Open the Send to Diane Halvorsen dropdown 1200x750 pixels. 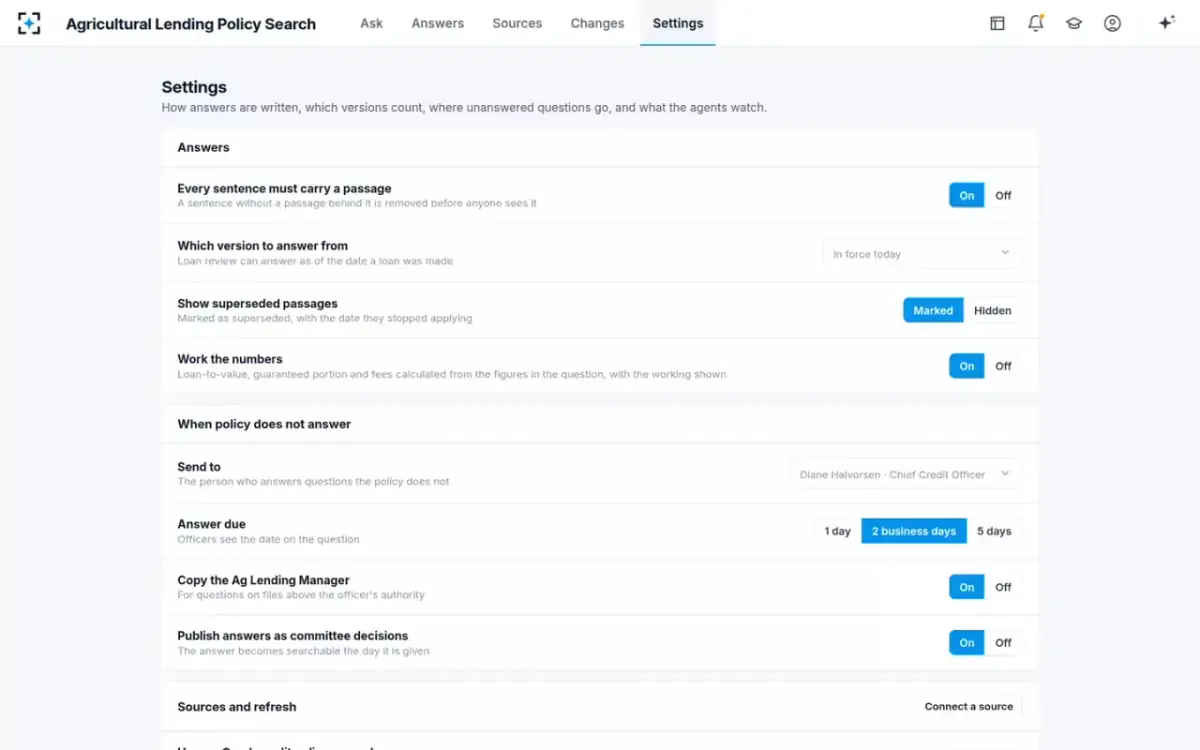coord(905,474)
